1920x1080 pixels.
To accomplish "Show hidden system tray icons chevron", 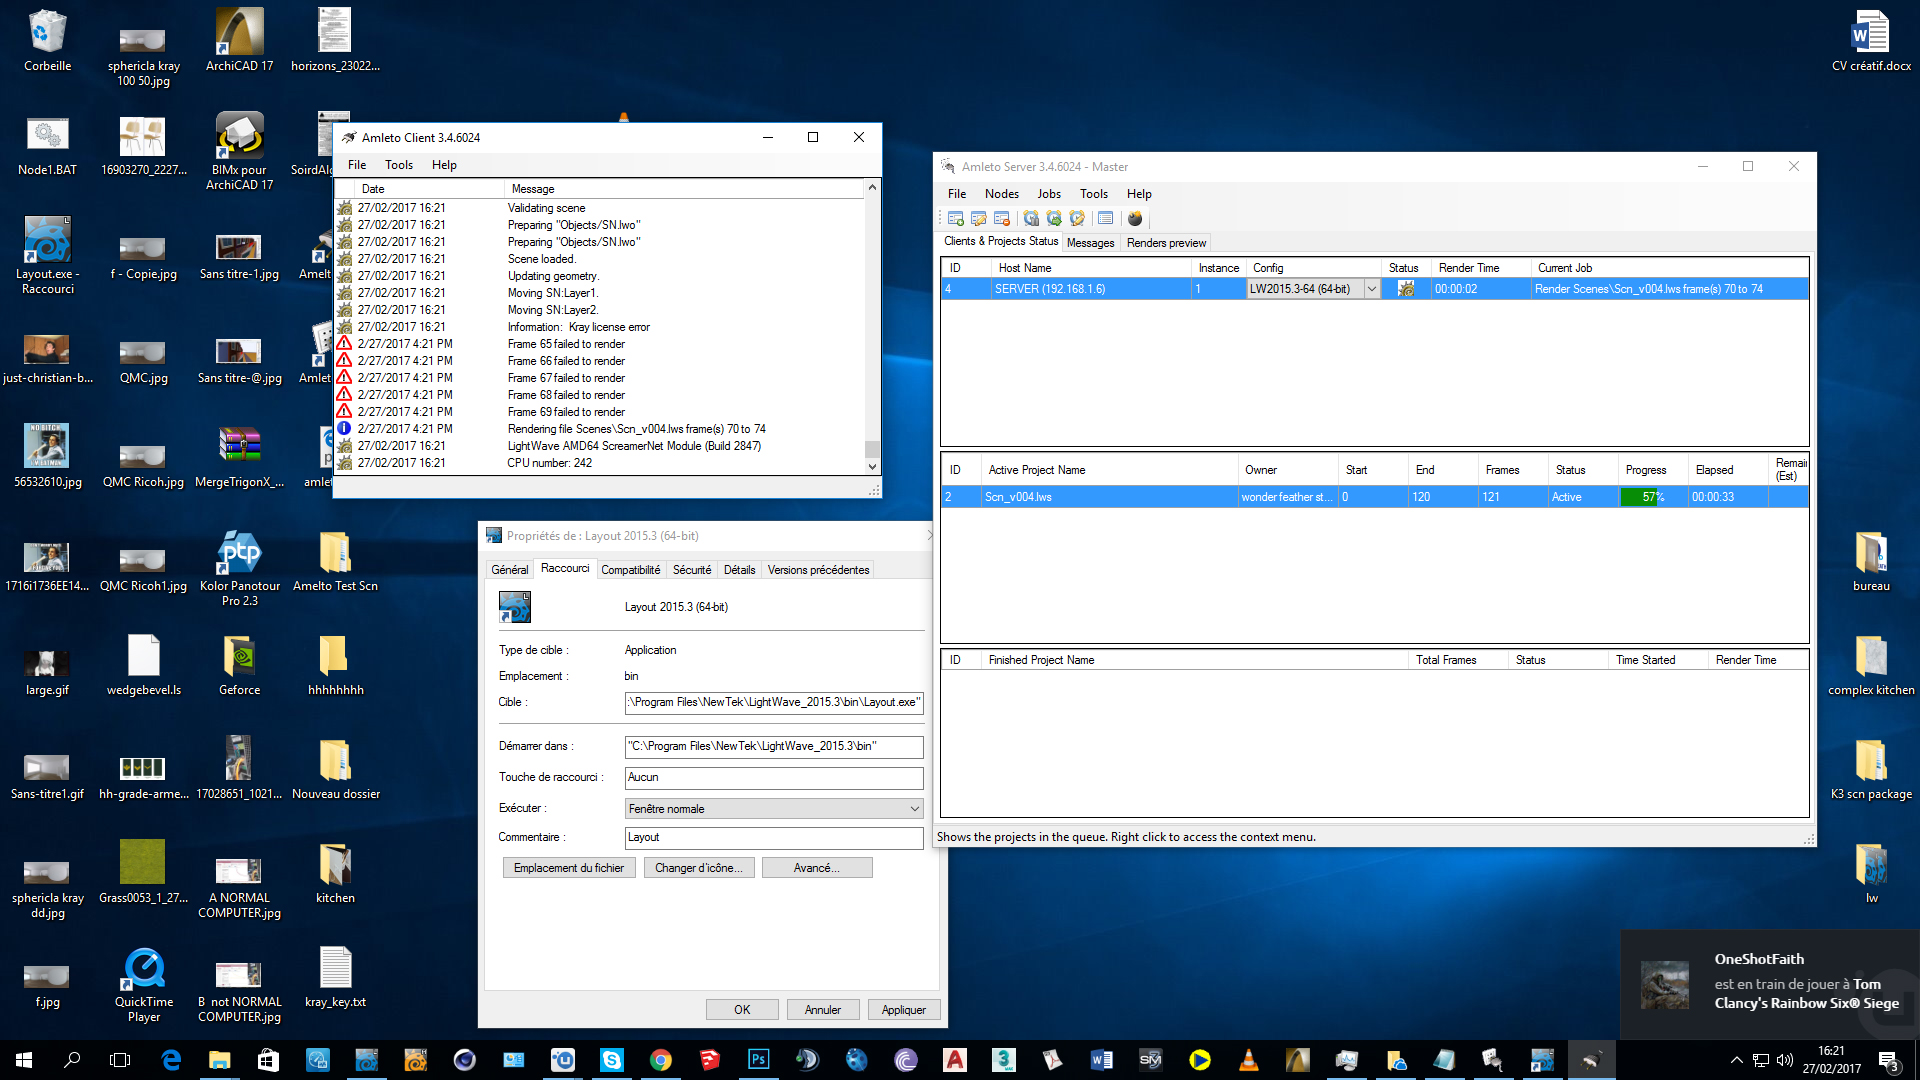I will point(1736,1060).
